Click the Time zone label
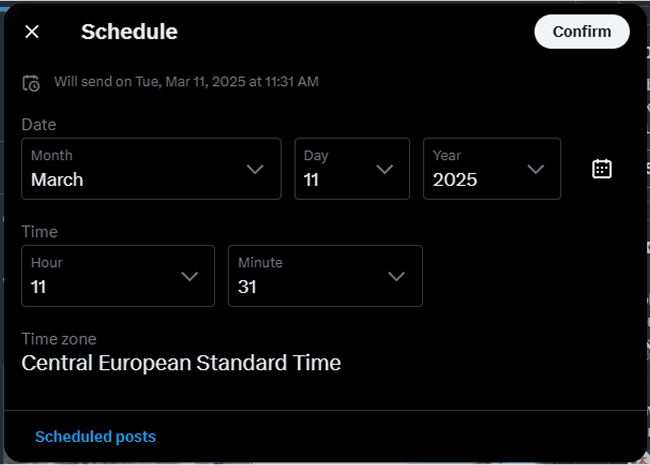 (59, 339)
